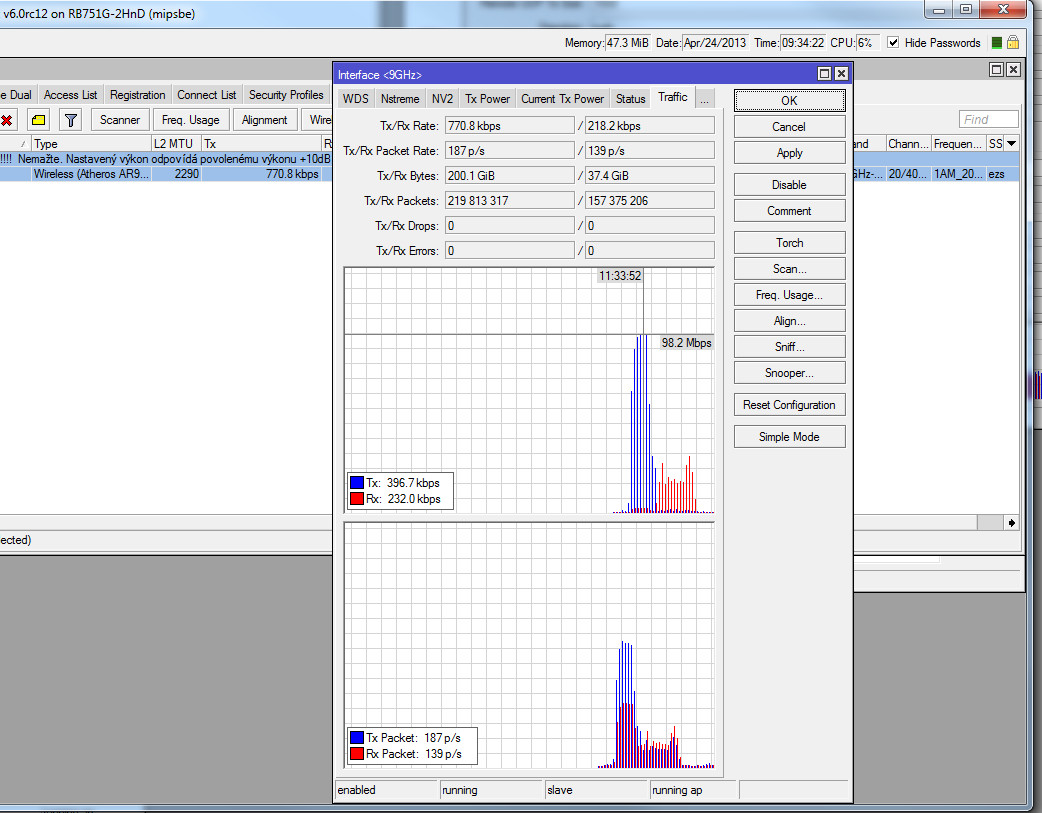Switch to Simple Mode

pos(789,437)
